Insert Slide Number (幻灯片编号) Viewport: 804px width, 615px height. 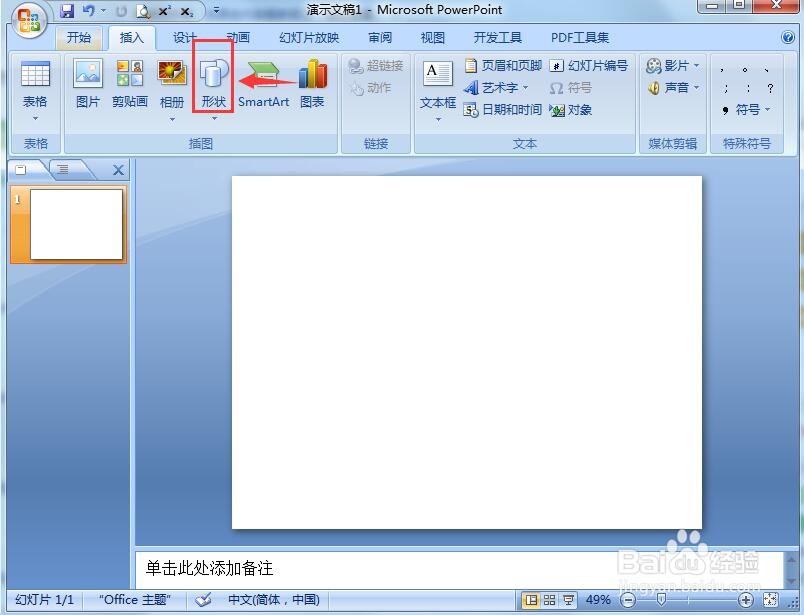(x=589, y=66)
